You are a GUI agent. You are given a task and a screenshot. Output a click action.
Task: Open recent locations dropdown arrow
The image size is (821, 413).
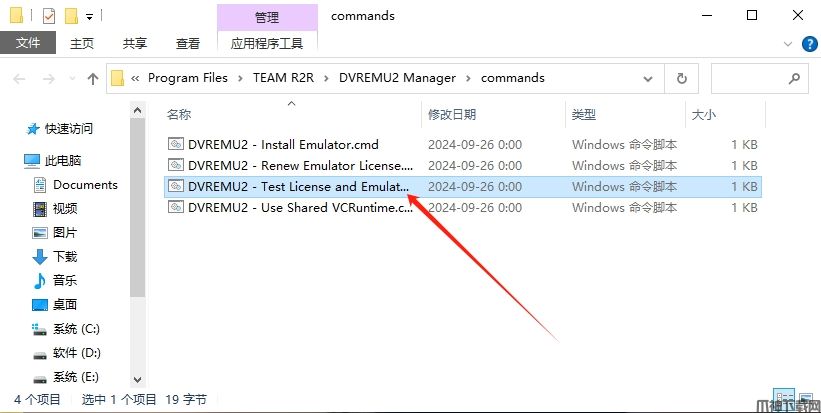click(72, 79)
